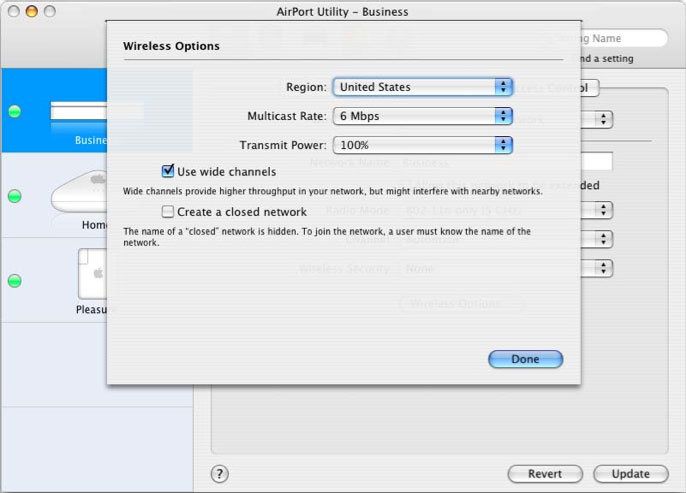Select the Home base station icon
Viewport: 686px width, 493px height.
point(79,192)
